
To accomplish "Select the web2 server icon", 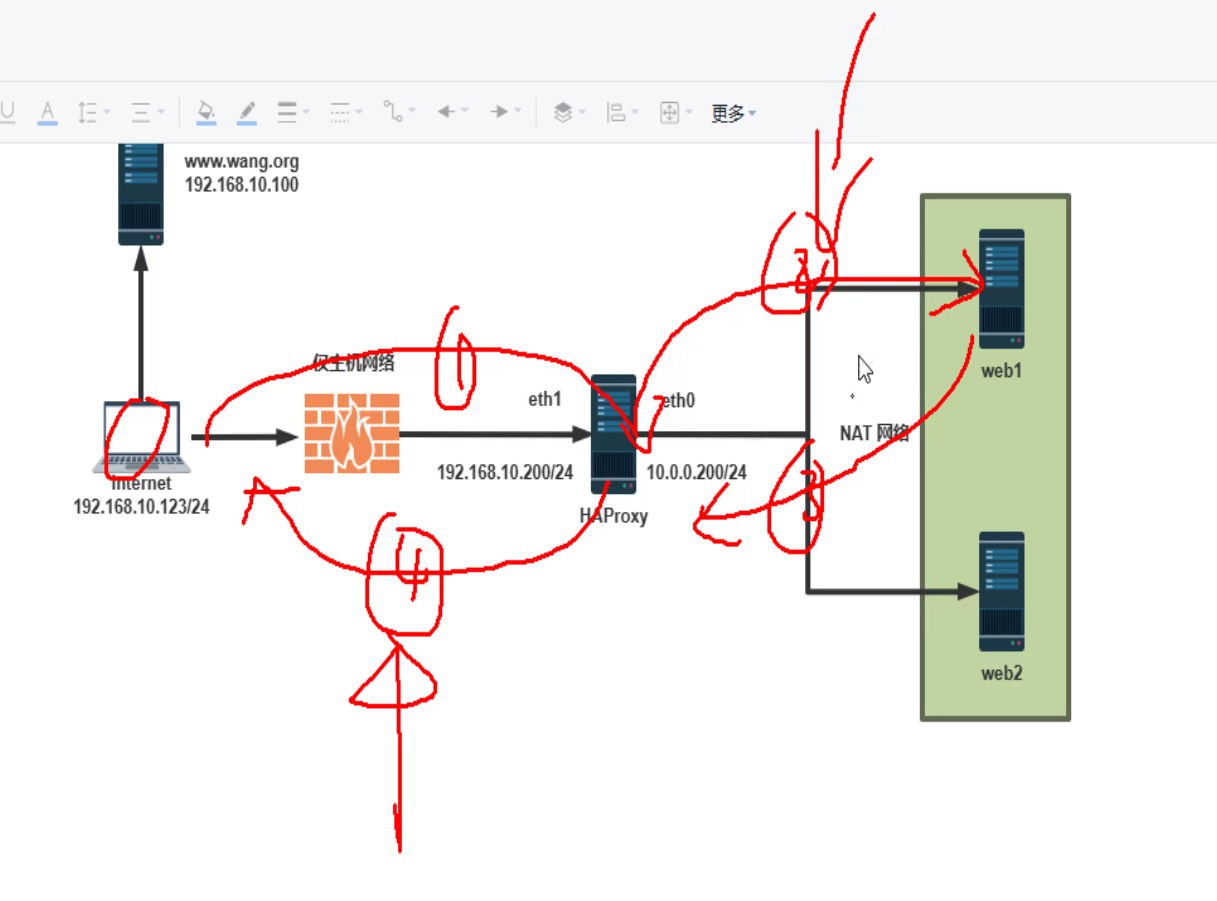I will (1001, 591).
